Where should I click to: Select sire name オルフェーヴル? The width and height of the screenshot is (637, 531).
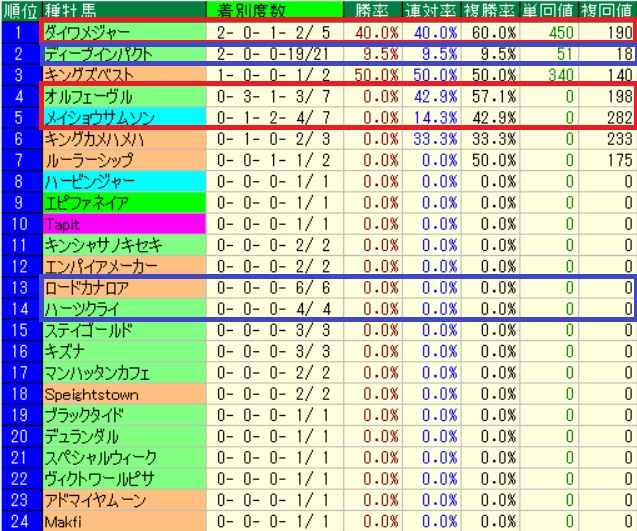point(89,97)
